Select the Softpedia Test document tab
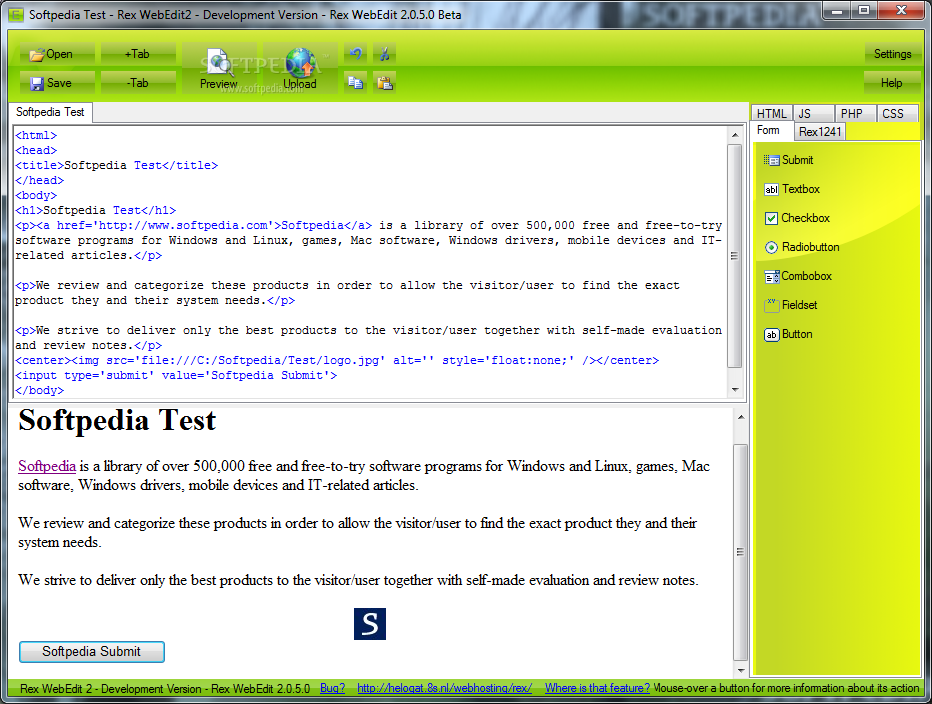932x704 pixels. [x=50, y=112]
